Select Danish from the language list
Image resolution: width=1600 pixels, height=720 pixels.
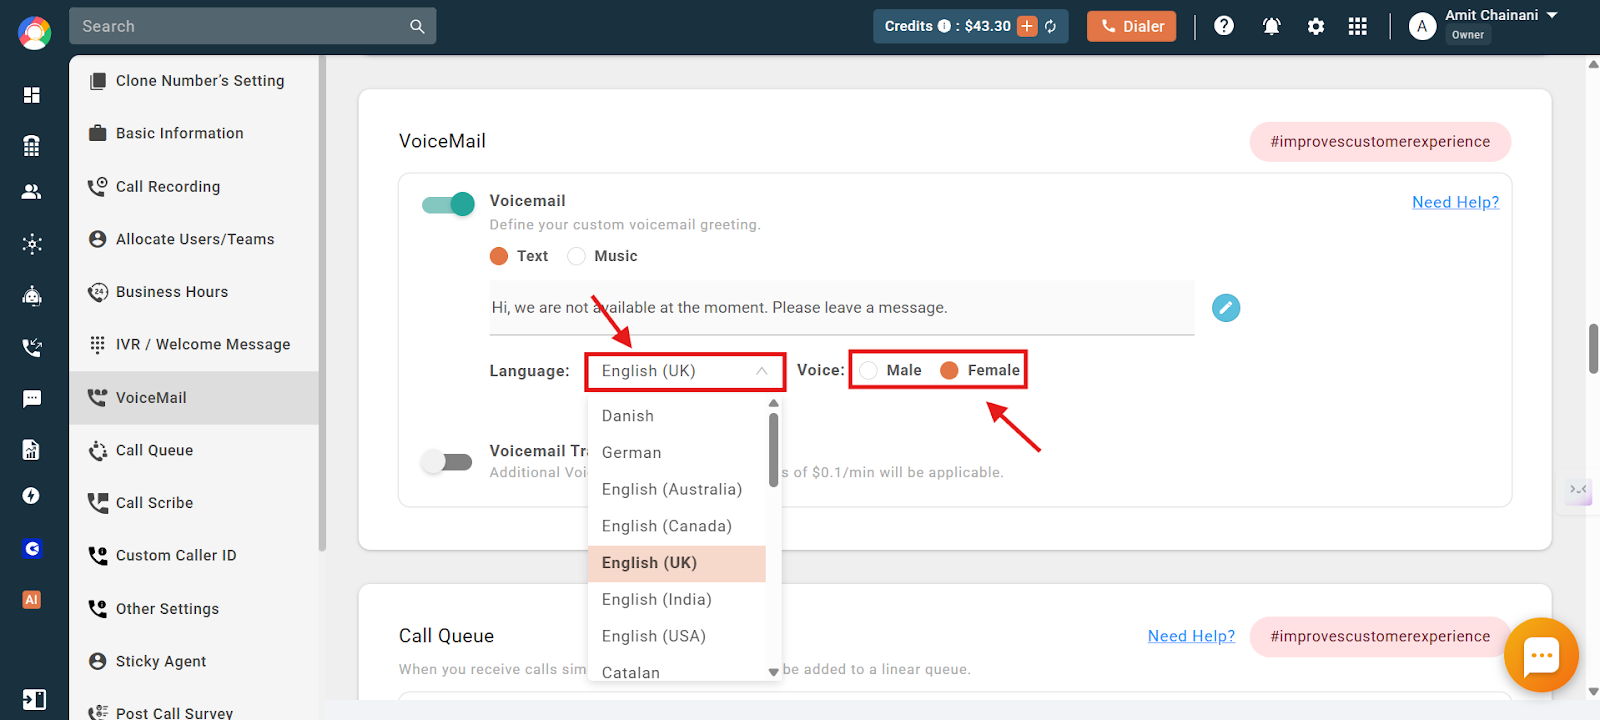pyautogui.click(x=677, y=416)
